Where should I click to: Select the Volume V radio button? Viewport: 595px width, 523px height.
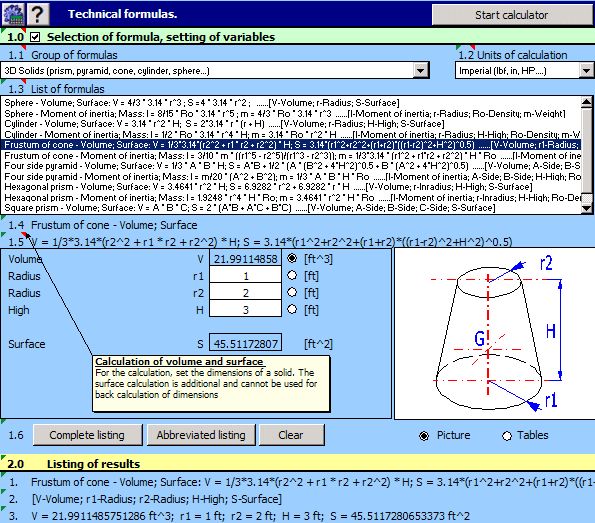point(292,258)
